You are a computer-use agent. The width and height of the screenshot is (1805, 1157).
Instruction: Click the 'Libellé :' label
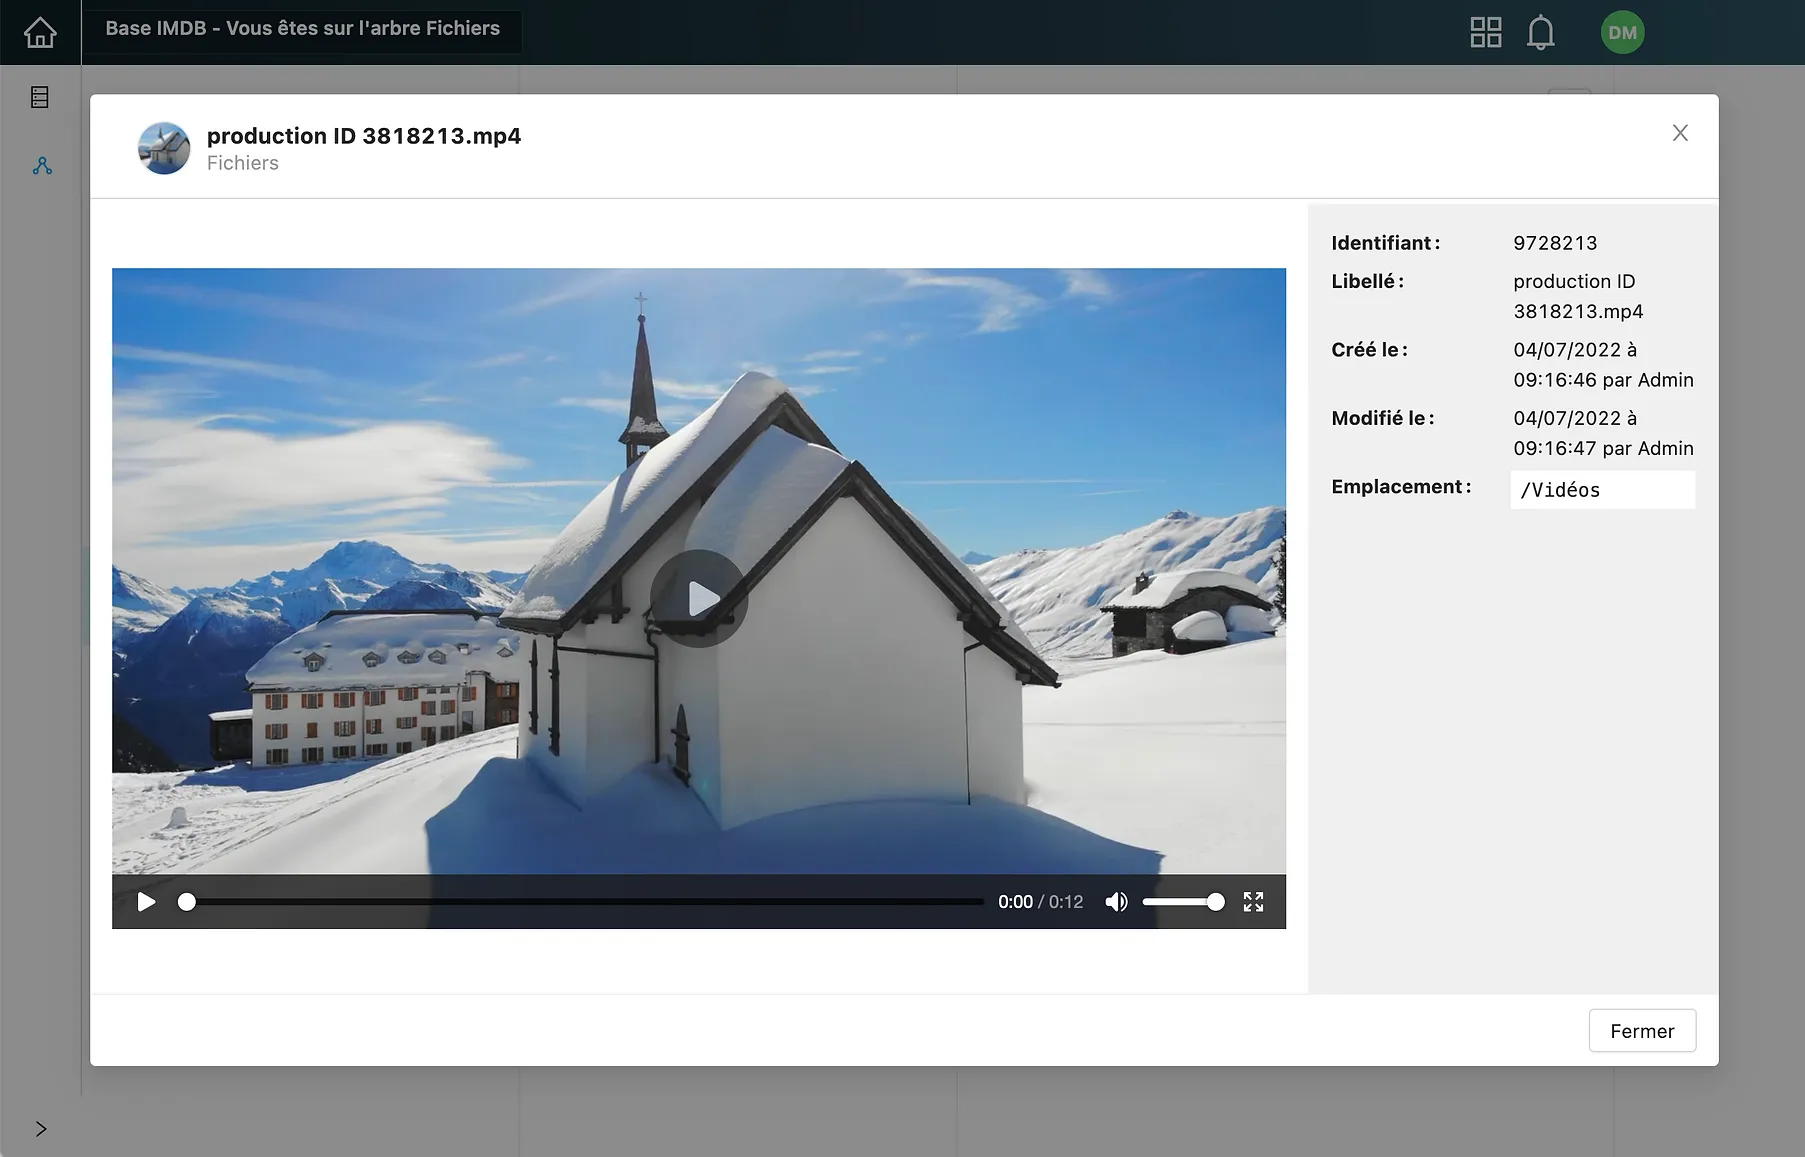coord(1368,281)
